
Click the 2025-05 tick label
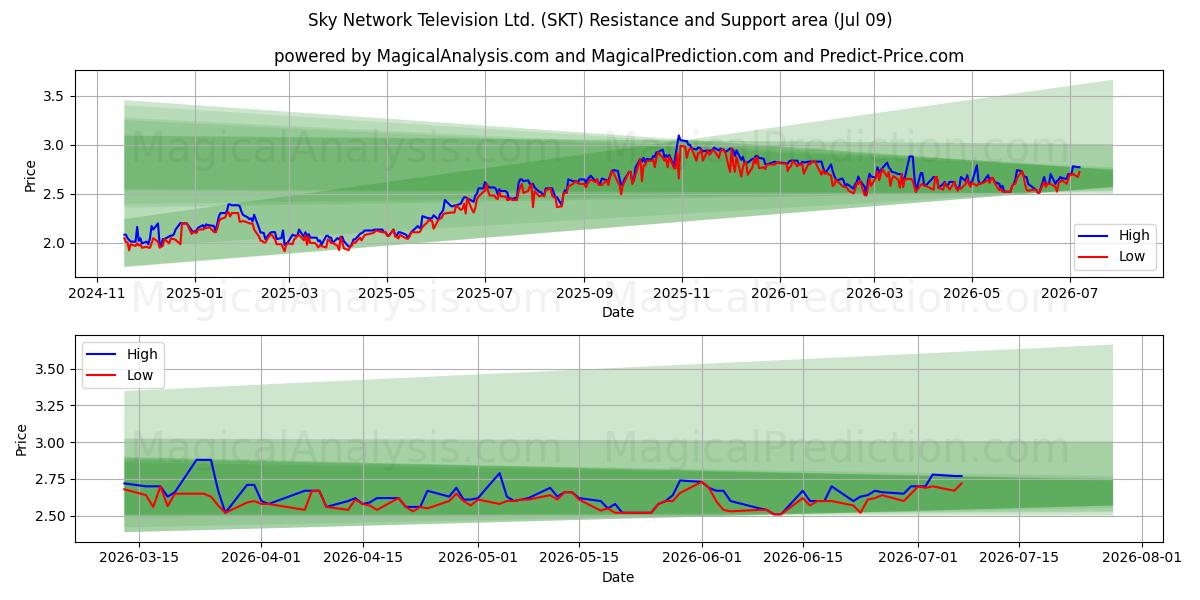(387, 293)
